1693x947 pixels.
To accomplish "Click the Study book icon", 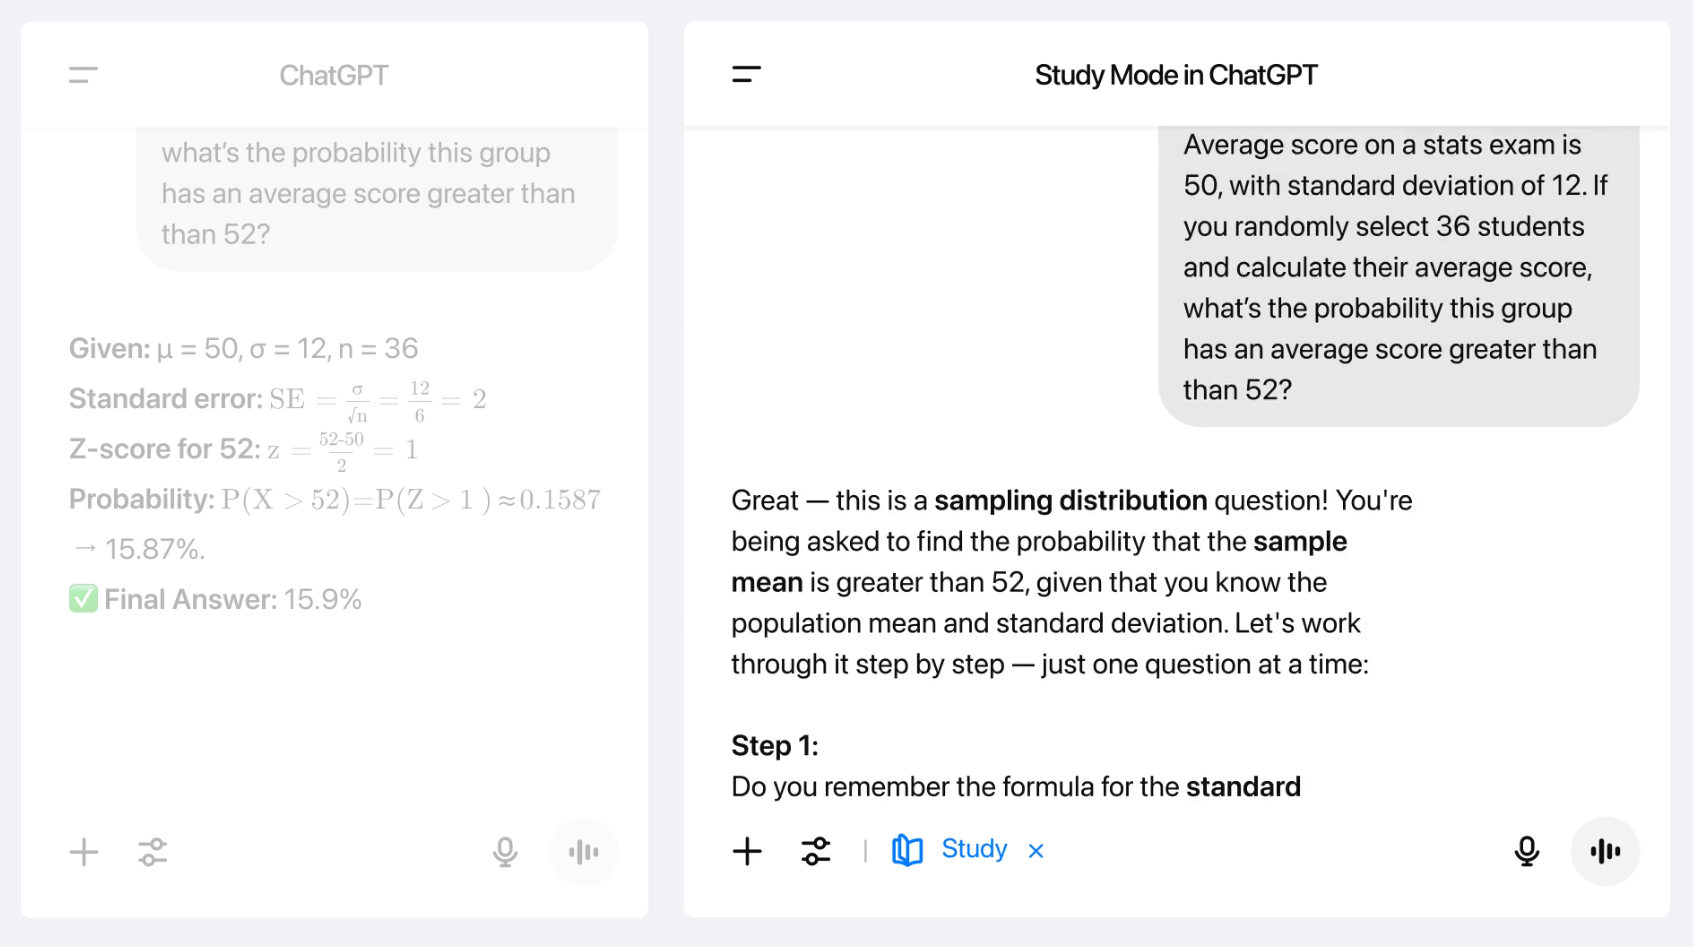I will pos(907,850).
